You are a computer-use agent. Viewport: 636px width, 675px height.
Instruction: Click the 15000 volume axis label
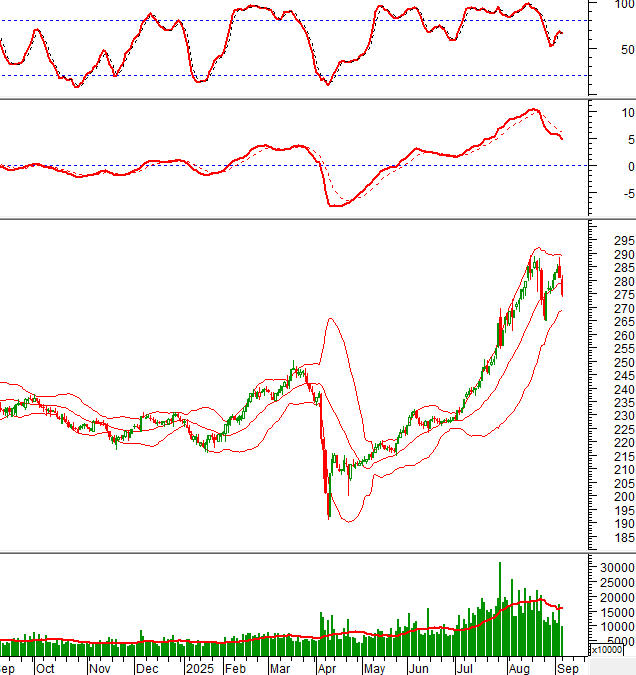pyautogui.click(x=617, y=612)
